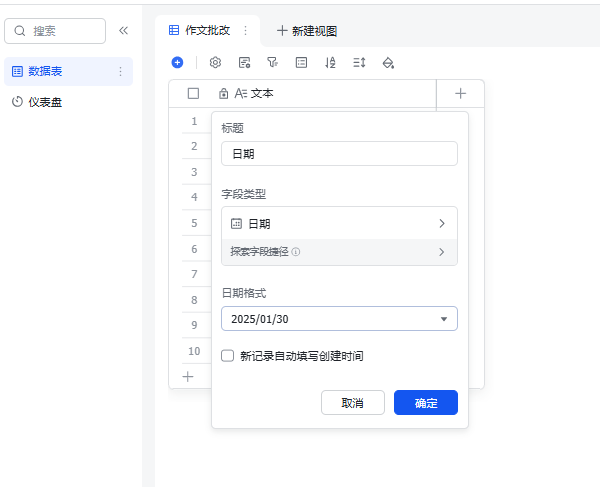The width and height of the screenshot is (600, 487).
Task: Click 新建视图 to create view
Action: click(307, 31)
